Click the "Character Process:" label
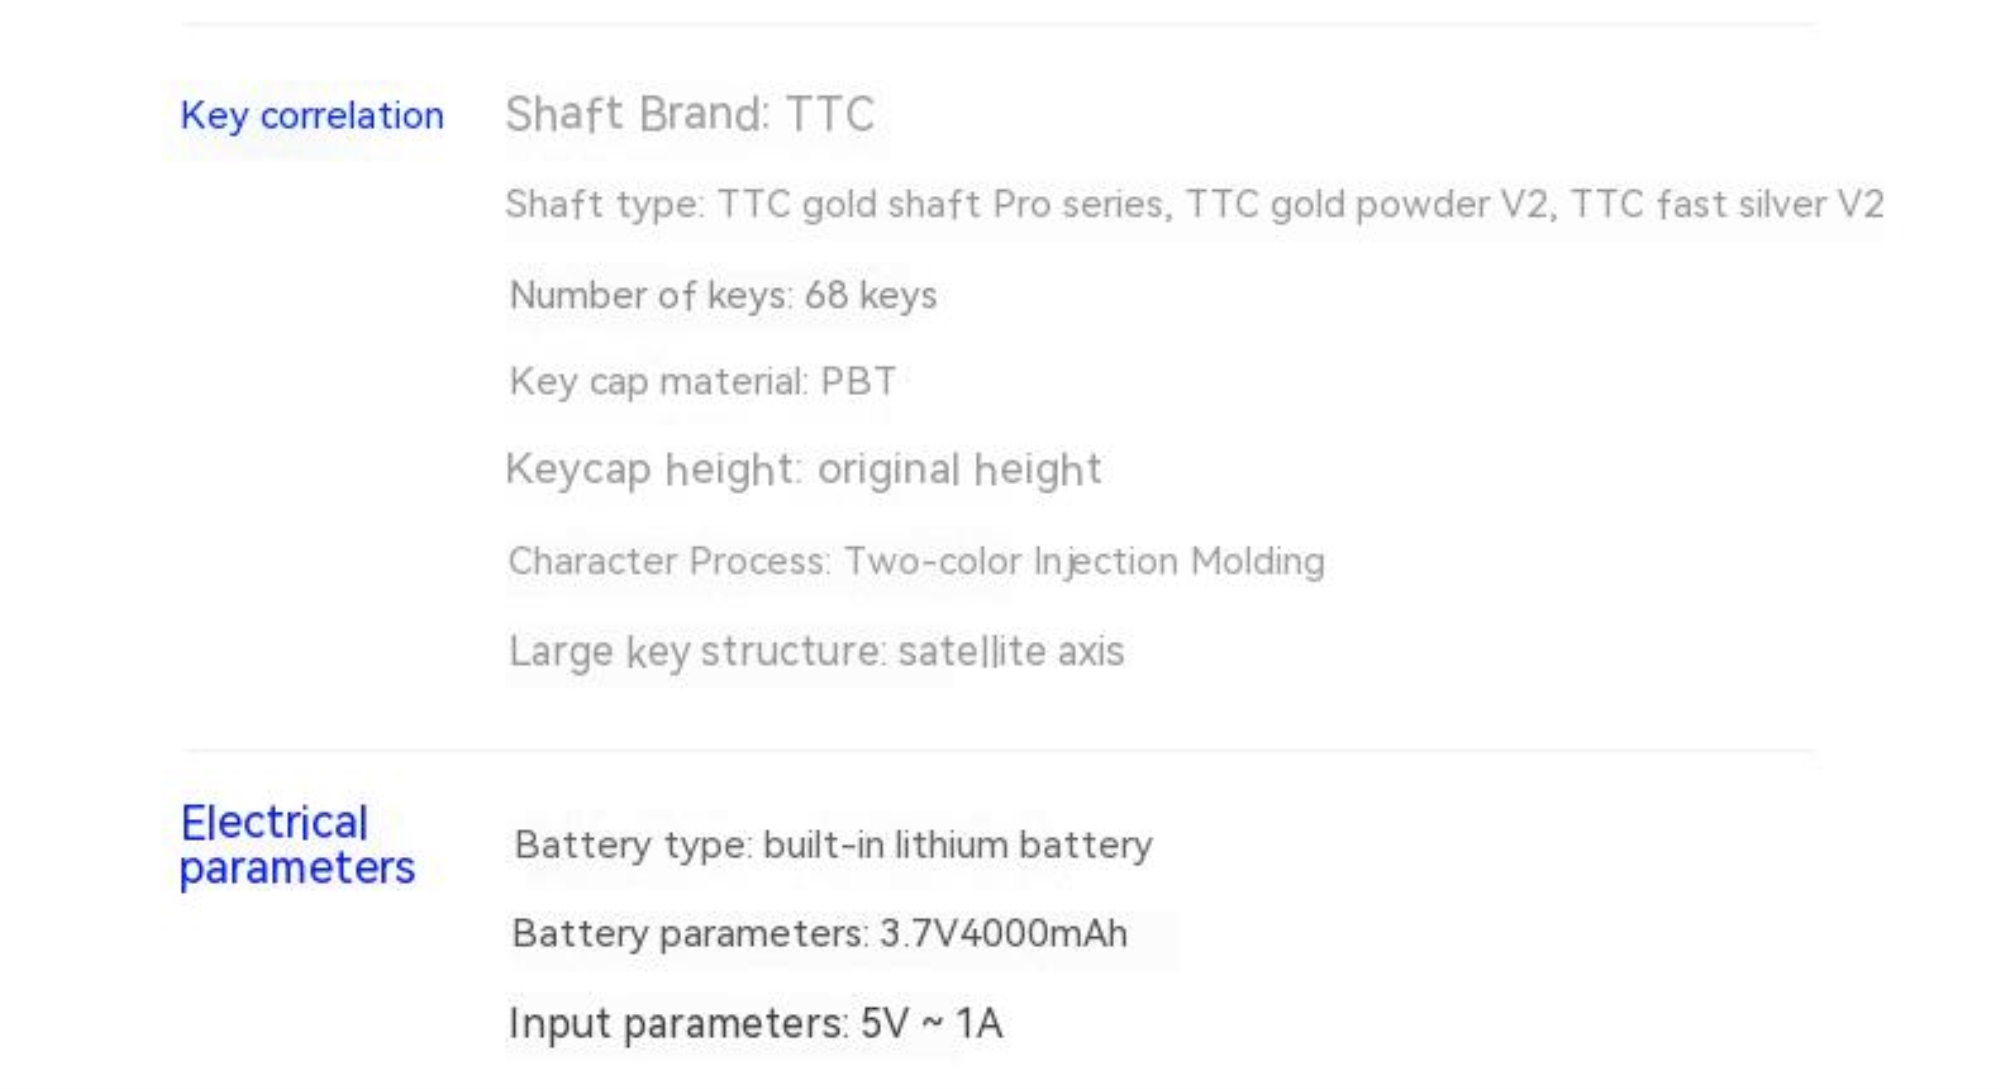Screen dimensions: 2000x1089 point(669,562)
